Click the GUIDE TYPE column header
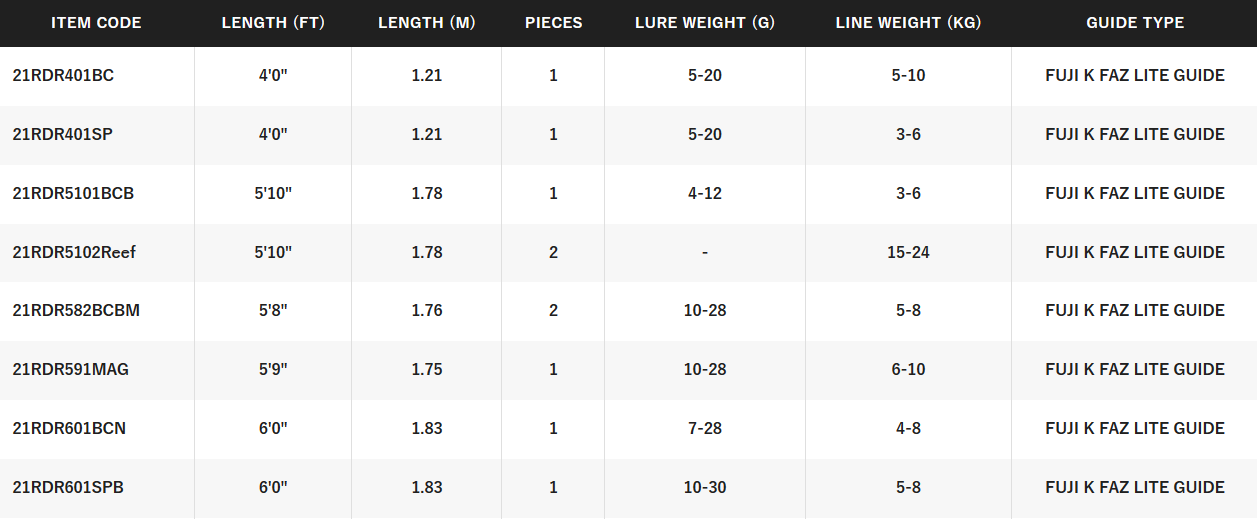1257x519 pixels. pos(1135,23)
